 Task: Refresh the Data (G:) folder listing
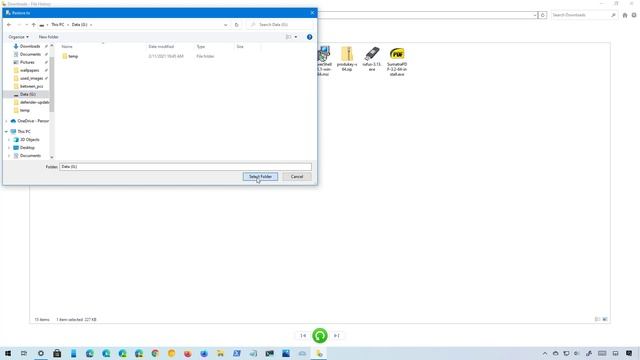236,25
